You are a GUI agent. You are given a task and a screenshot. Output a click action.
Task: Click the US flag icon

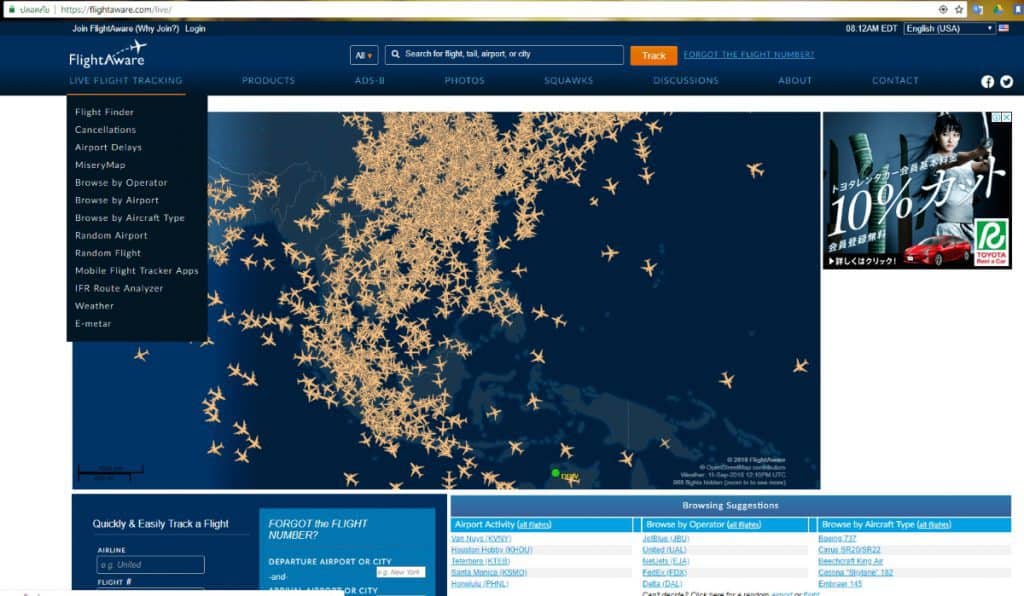coord(1004,29)
